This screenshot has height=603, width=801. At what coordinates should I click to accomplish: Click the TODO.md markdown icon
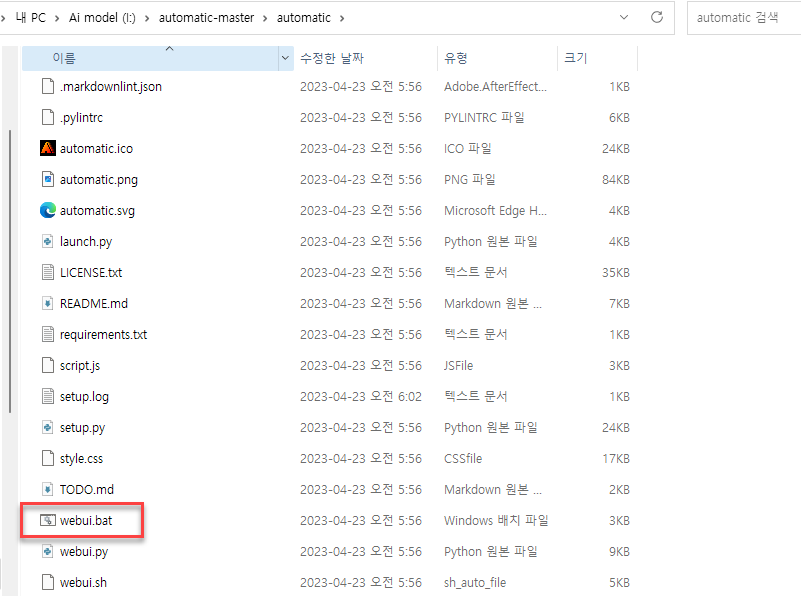click(x=48, y=490)
